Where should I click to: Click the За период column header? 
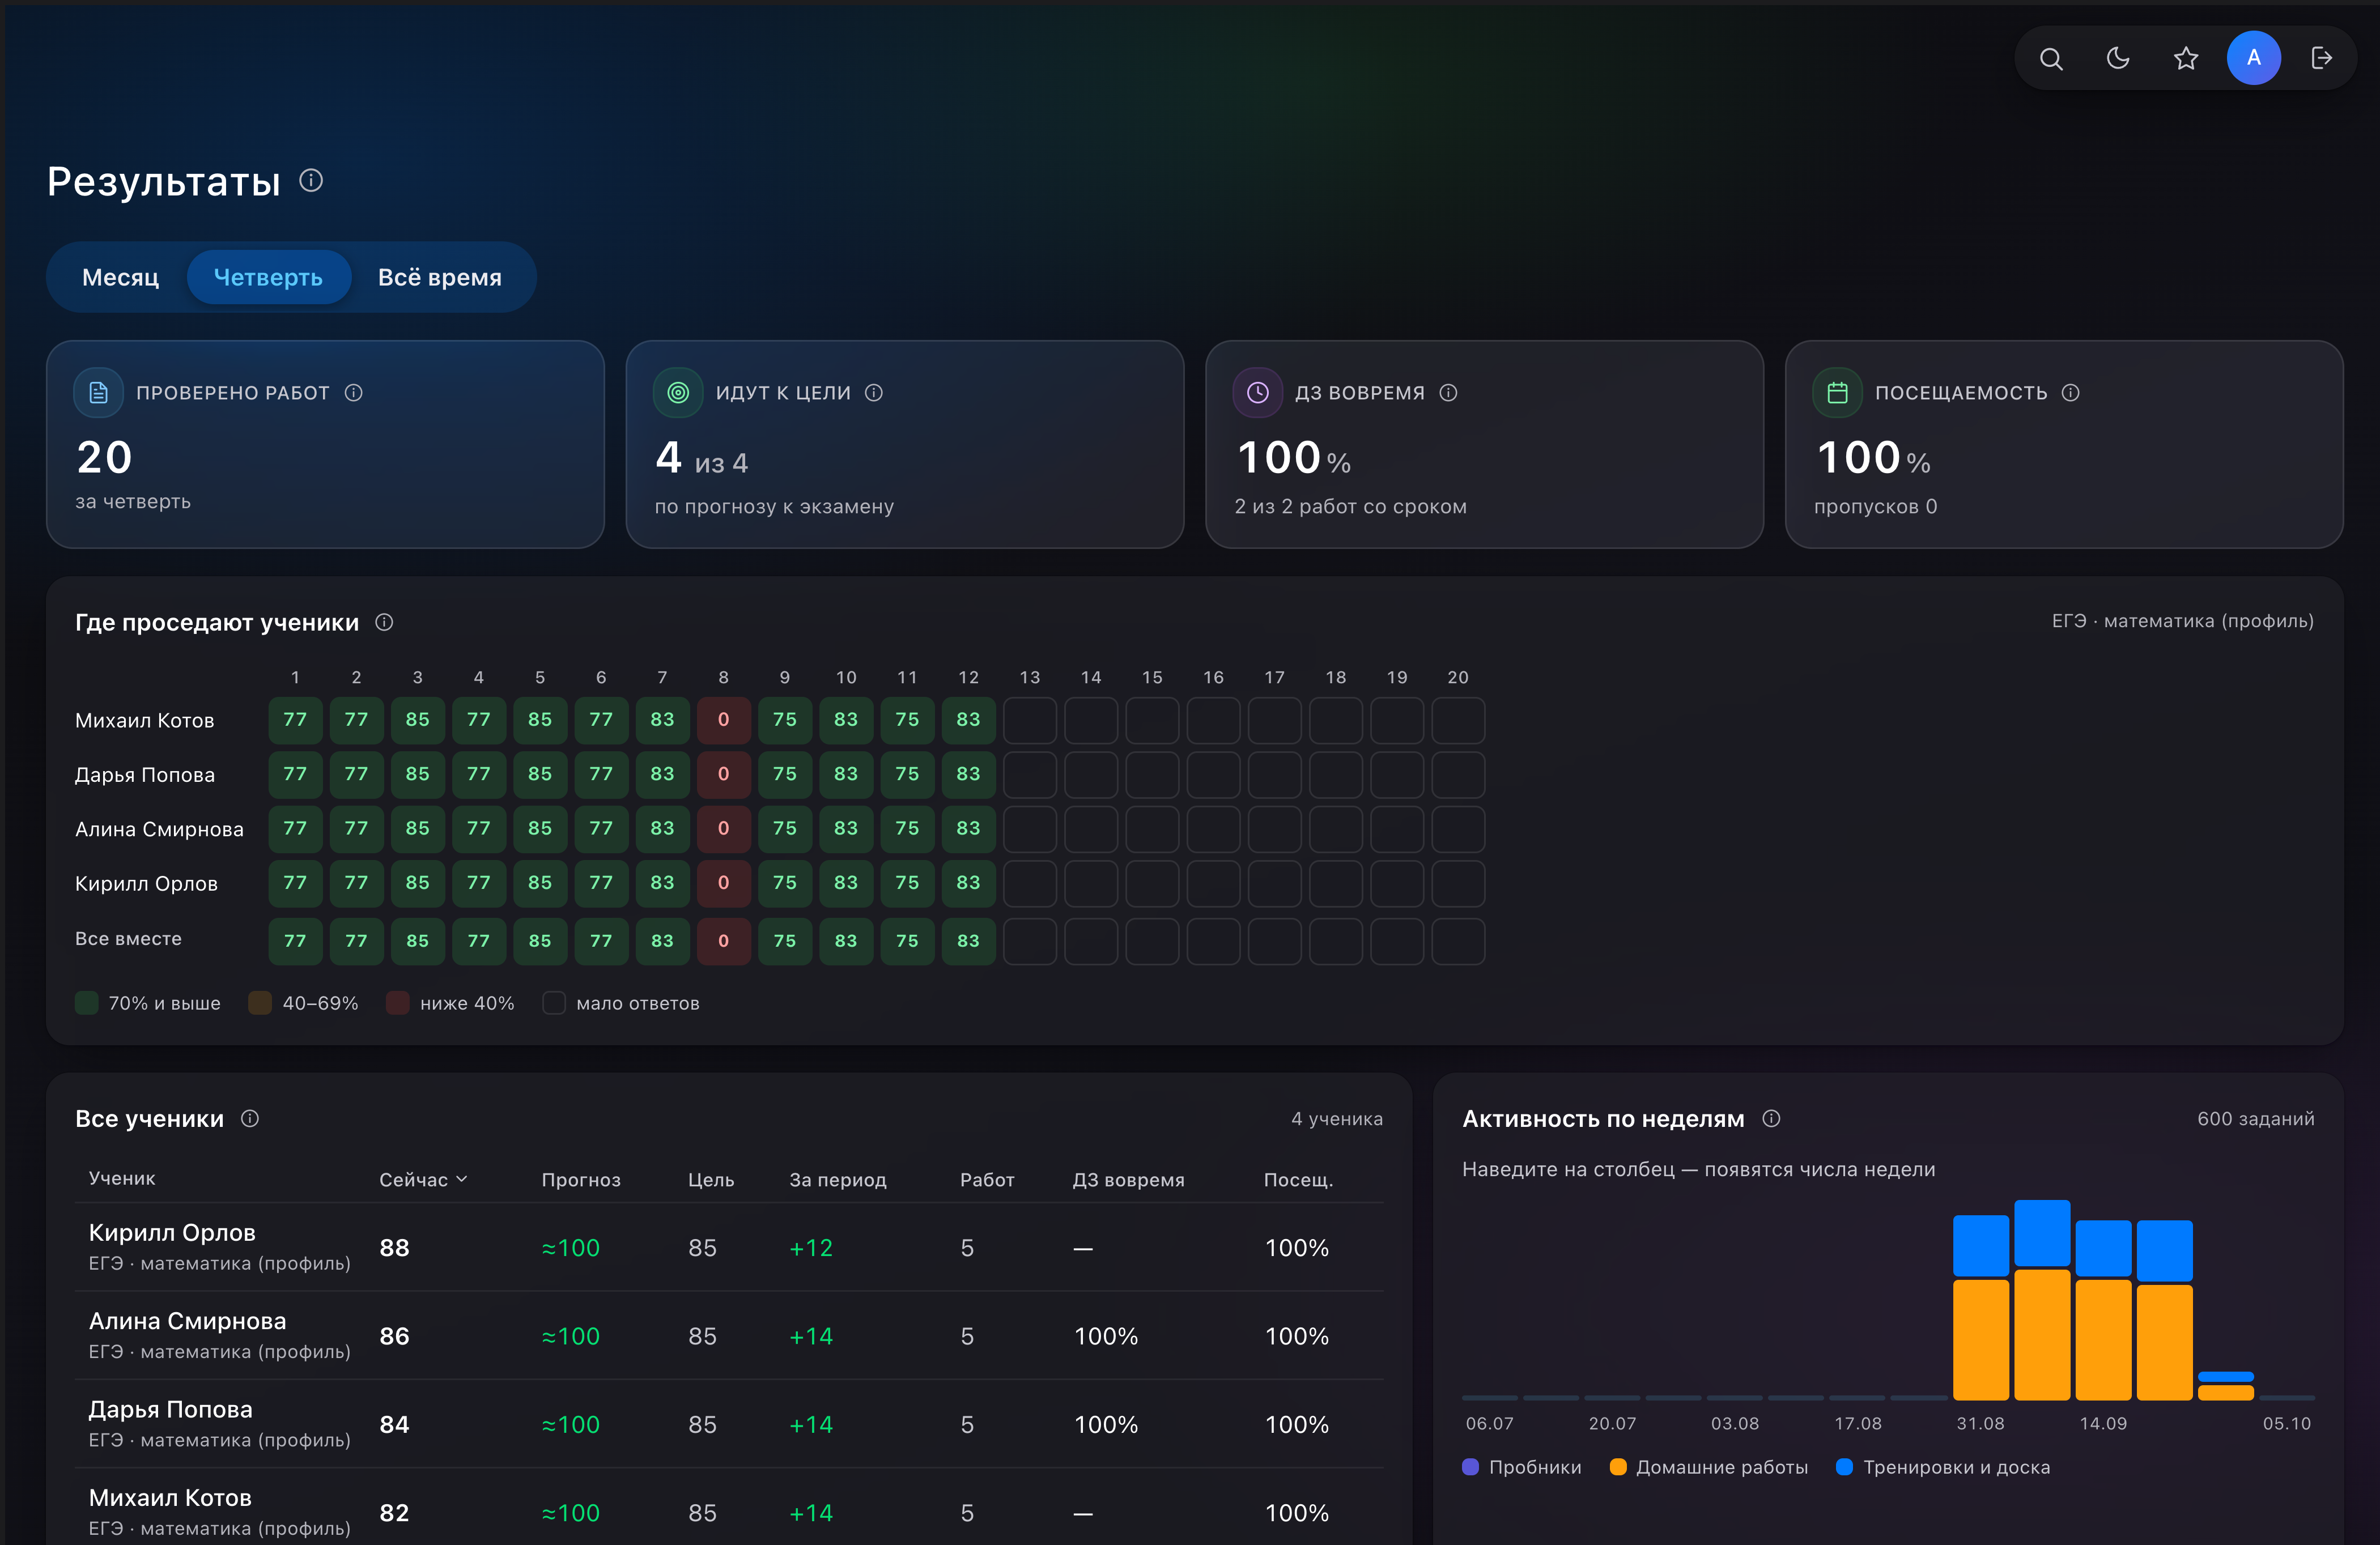(x=838, y=1180)
